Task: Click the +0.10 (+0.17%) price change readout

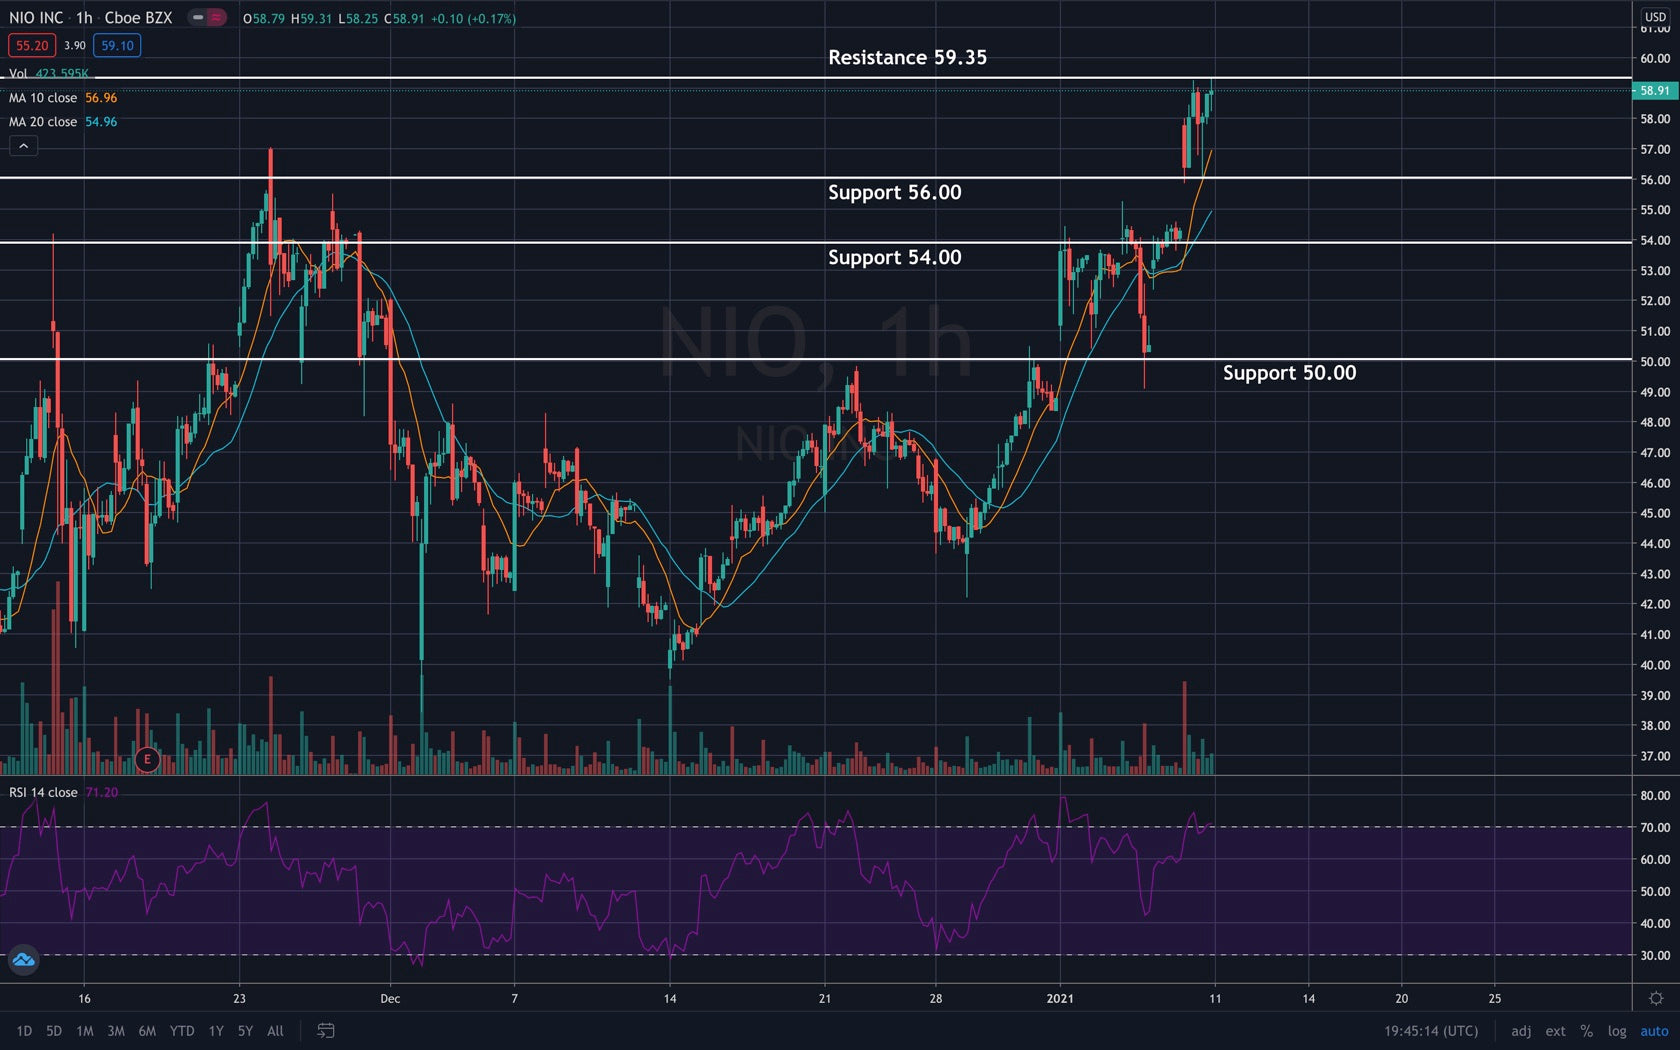Action: [473, 18]
